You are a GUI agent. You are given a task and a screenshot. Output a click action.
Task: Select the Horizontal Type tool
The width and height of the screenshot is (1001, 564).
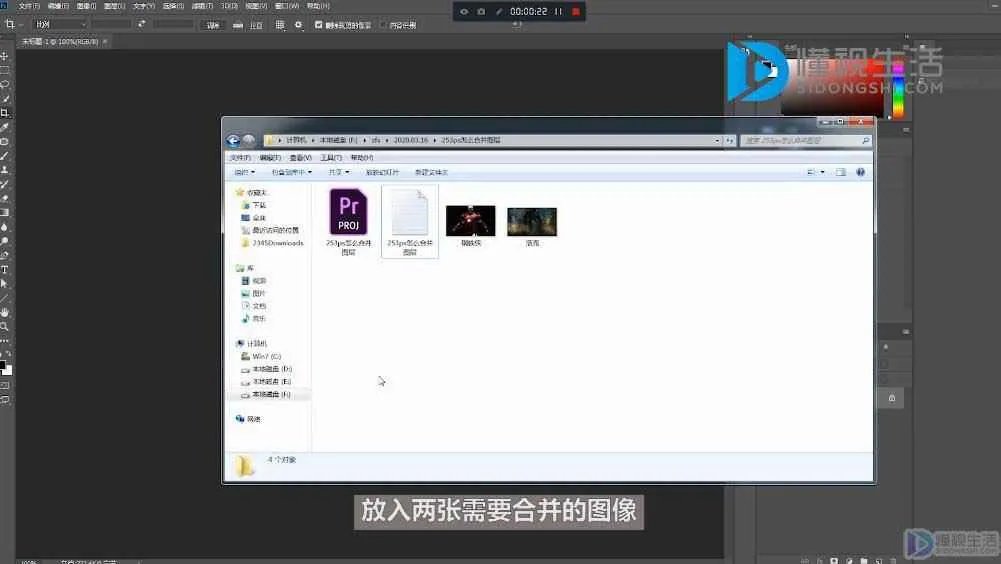[x=4, y=270]
